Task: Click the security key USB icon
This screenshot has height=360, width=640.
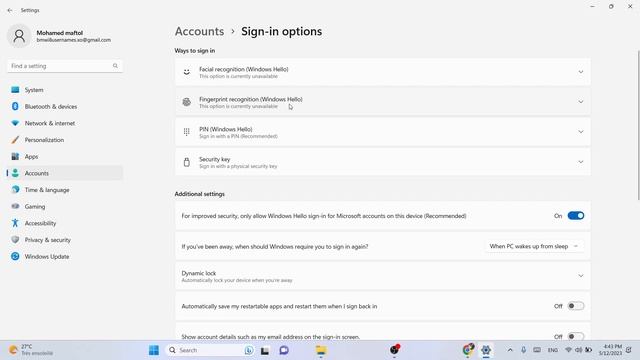Action: [187, 162]
